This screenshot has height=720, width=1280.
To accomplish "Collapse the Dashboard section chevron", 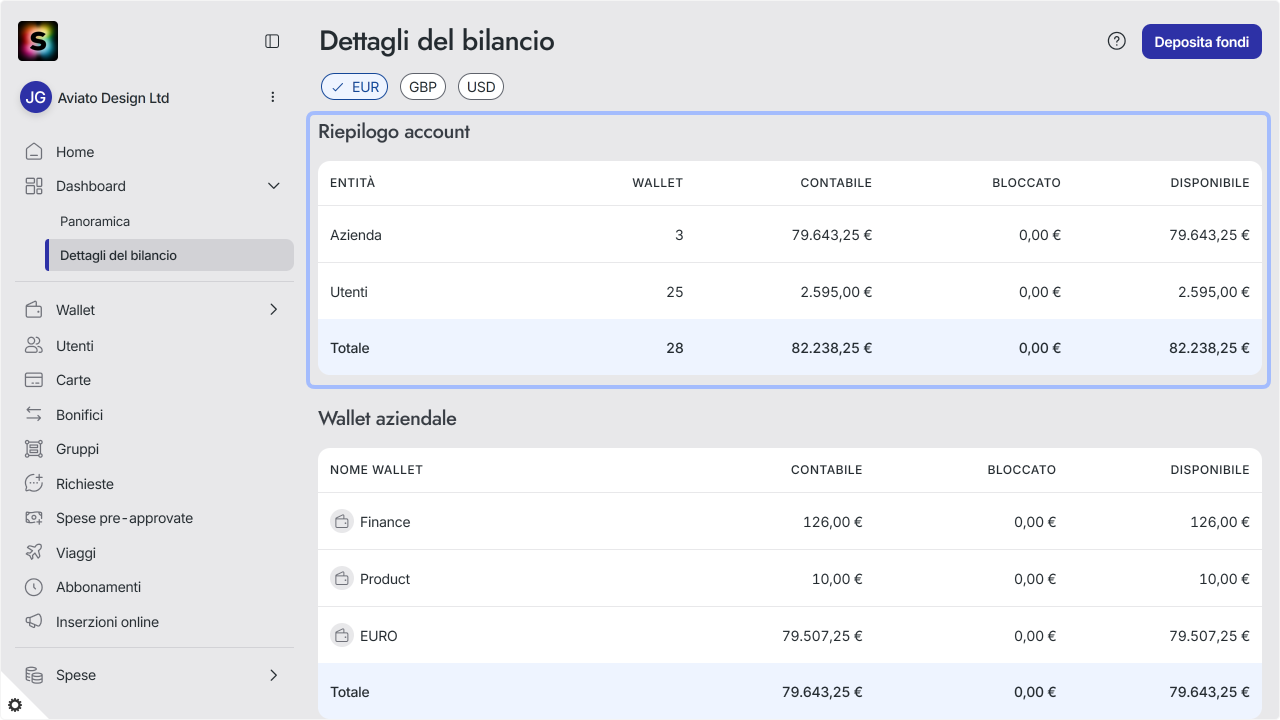I will (273, 186).
